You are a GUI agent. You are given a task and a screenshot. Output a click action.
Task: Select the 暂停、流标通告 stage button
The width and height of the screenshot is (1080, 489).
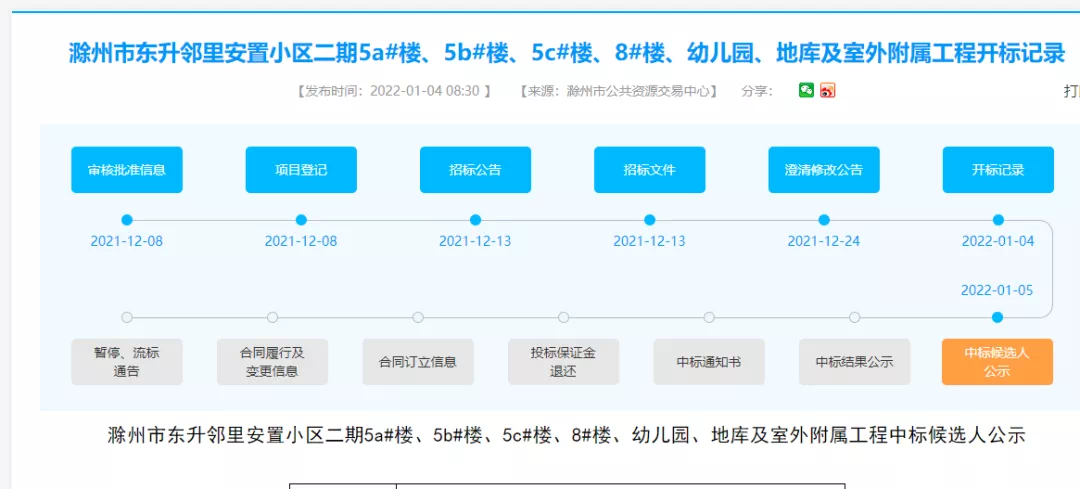point(127,362)
